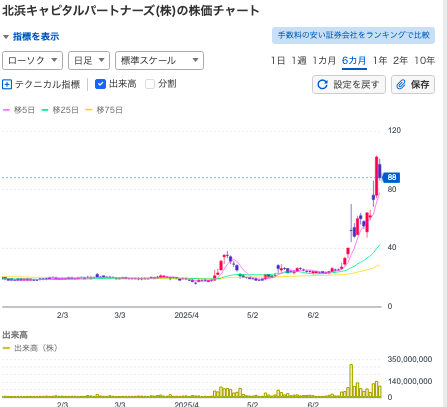This screenshot has width=447, height=407.
Task: Select the 1年 time range
Action: 380,61
